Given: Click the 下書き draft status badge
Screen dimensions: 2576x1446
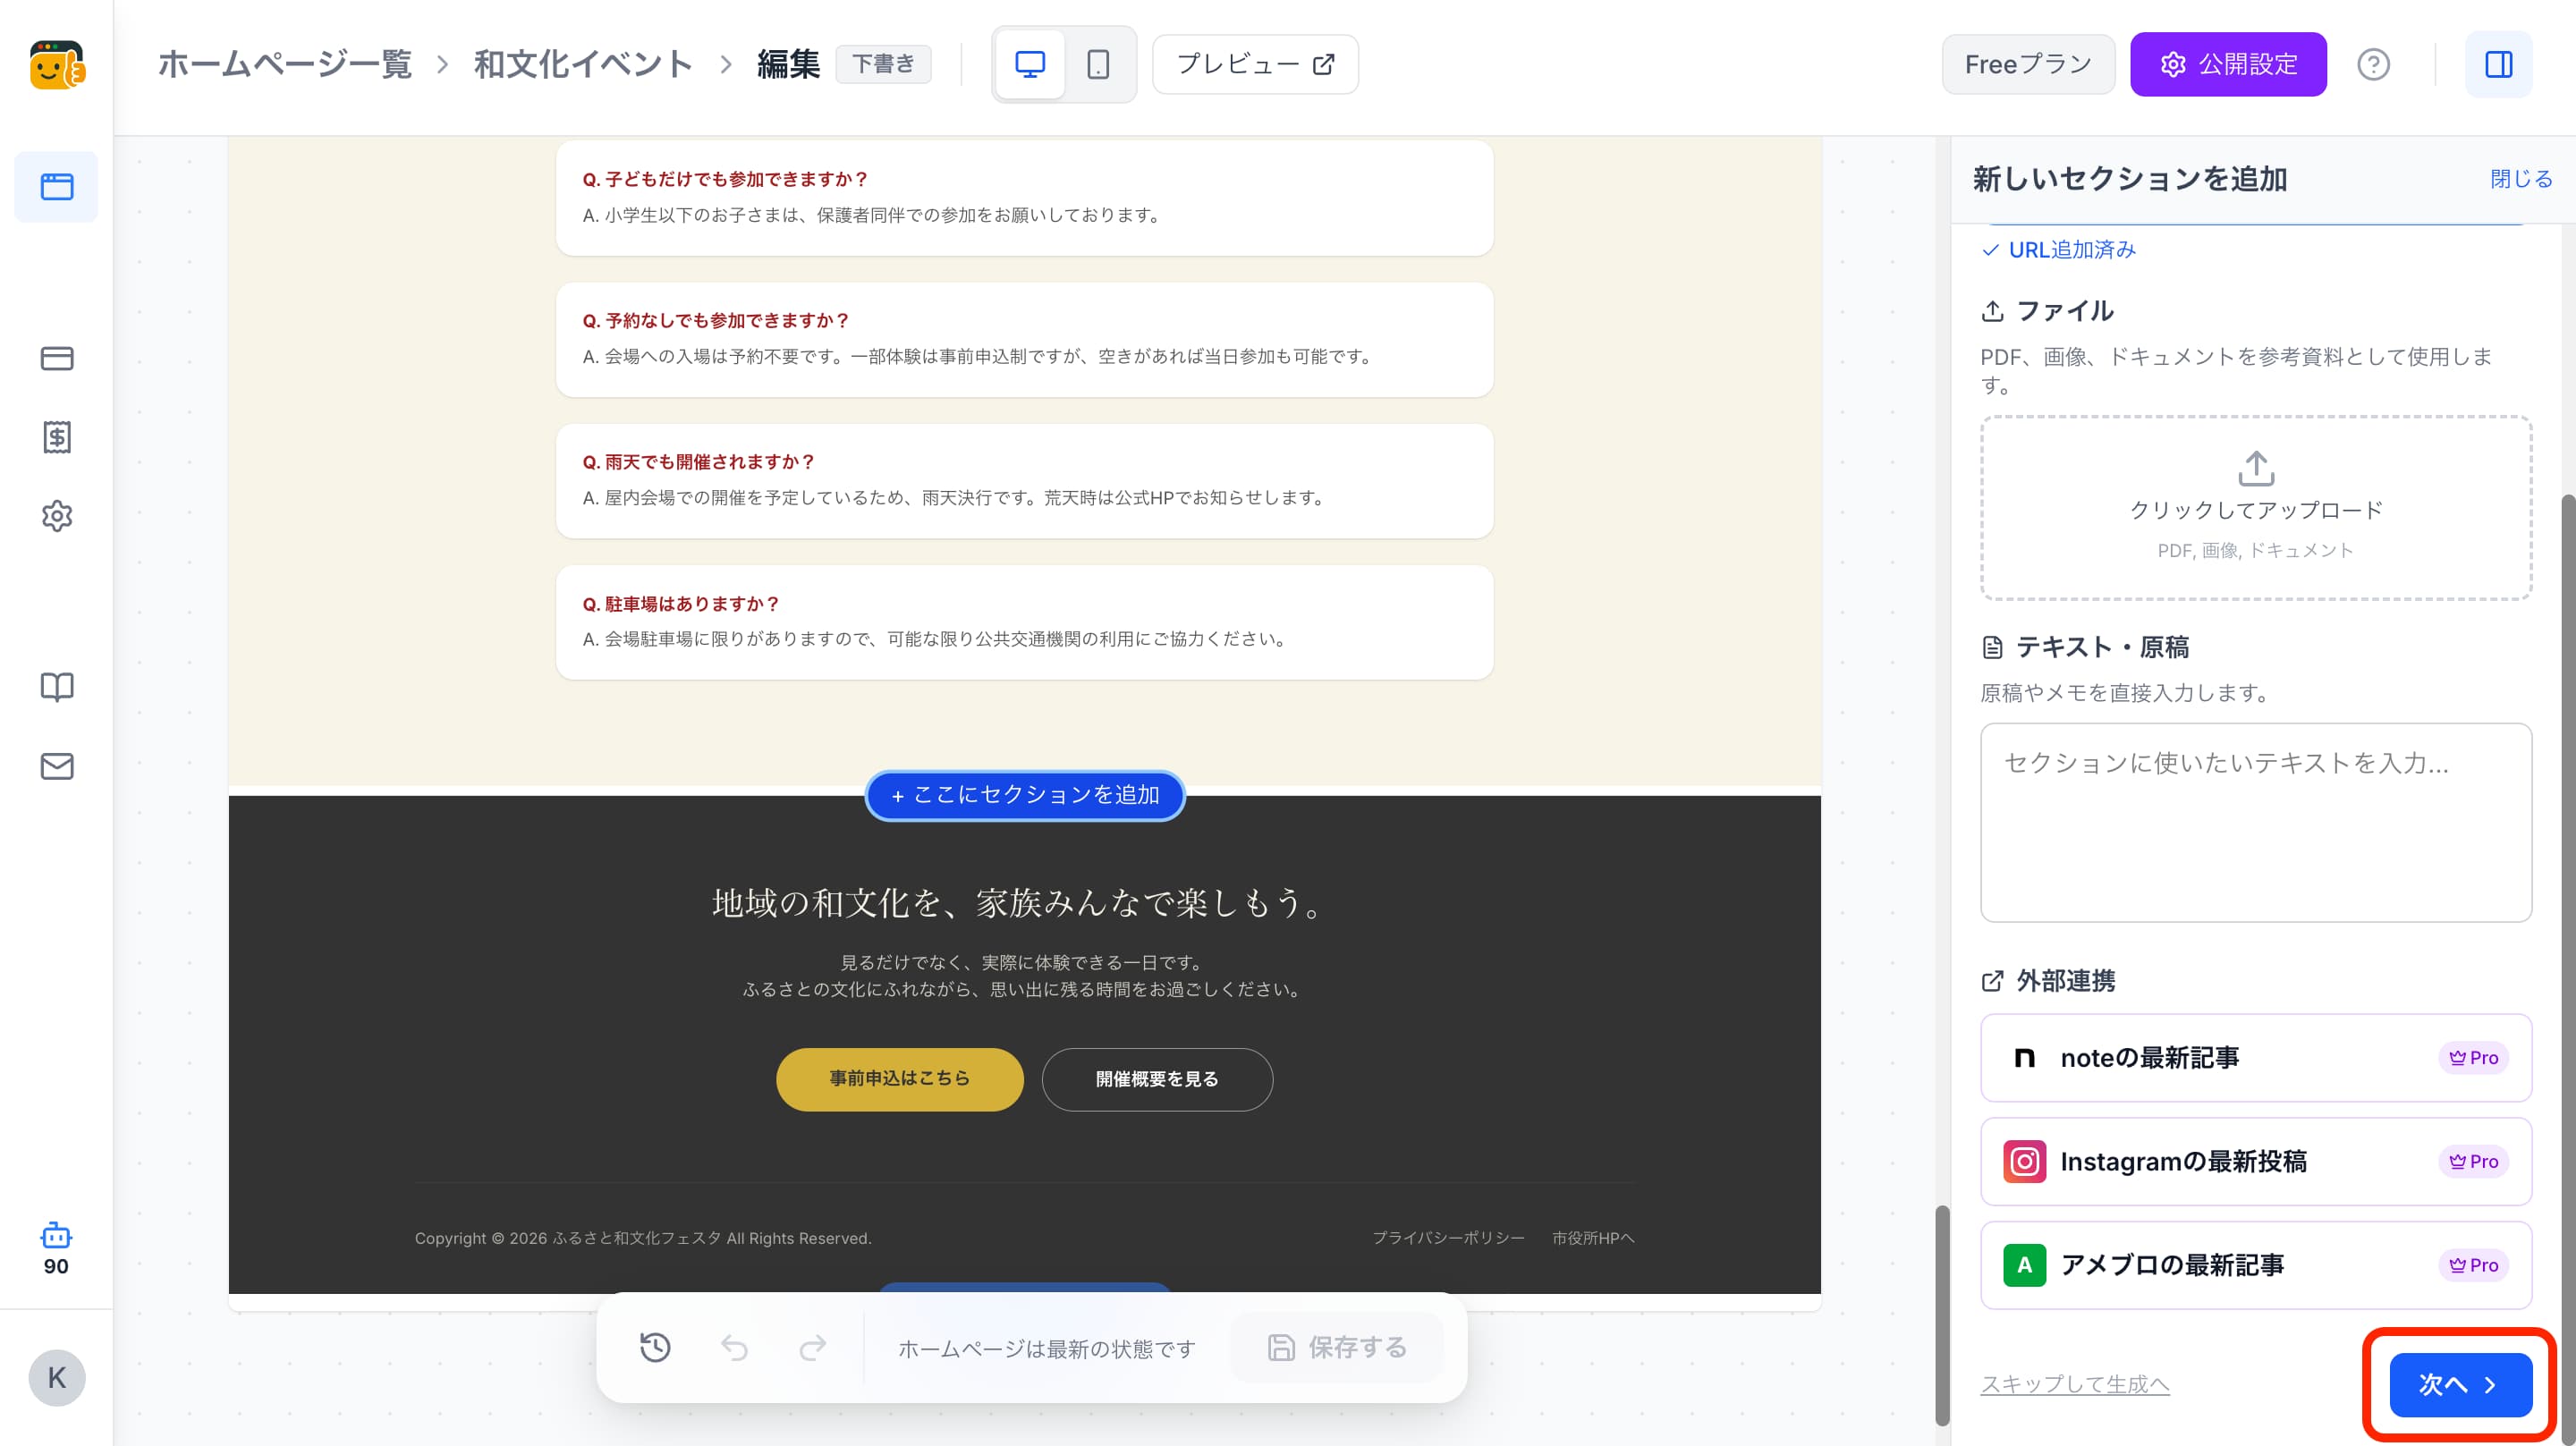Looking at the screenshot, I should coord(883,65).
